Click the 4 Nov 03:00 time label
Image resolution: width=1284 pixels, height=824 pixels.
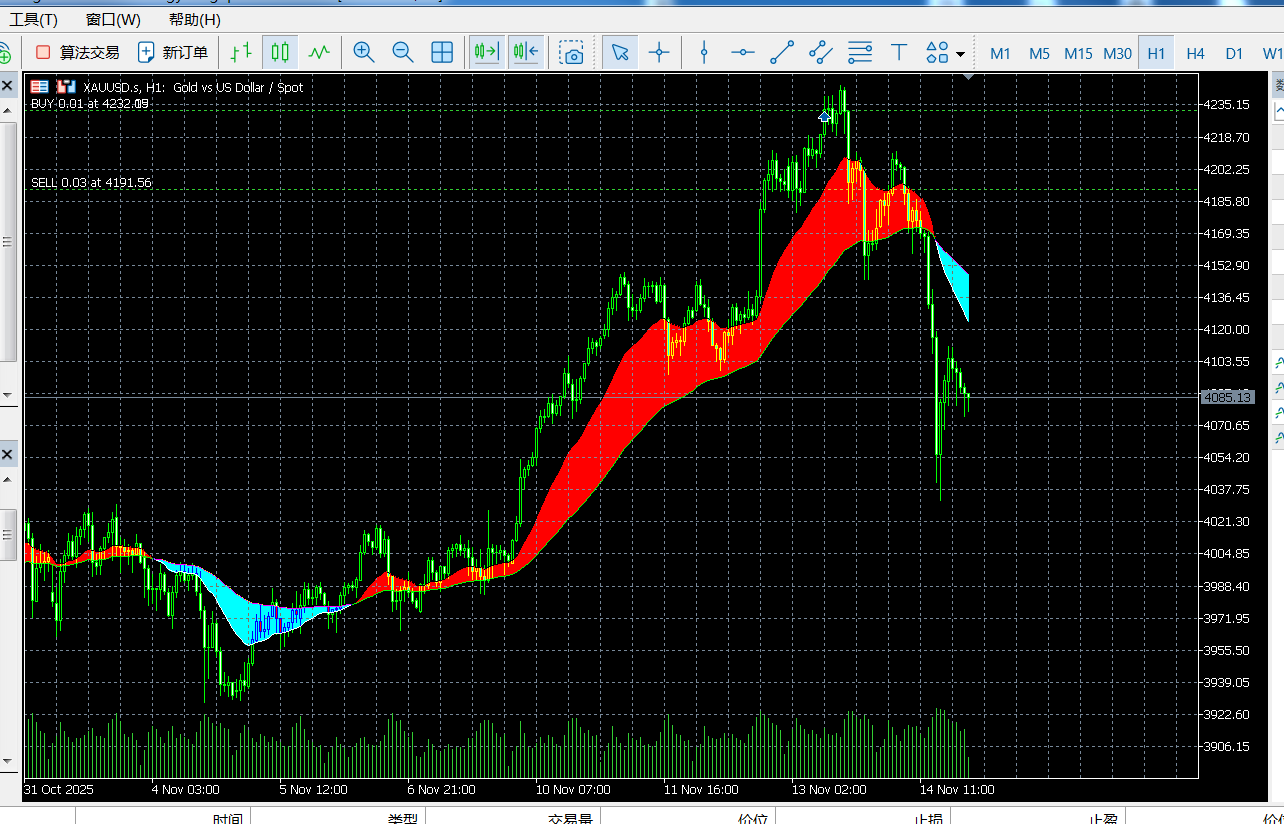(x=186, y=789)
